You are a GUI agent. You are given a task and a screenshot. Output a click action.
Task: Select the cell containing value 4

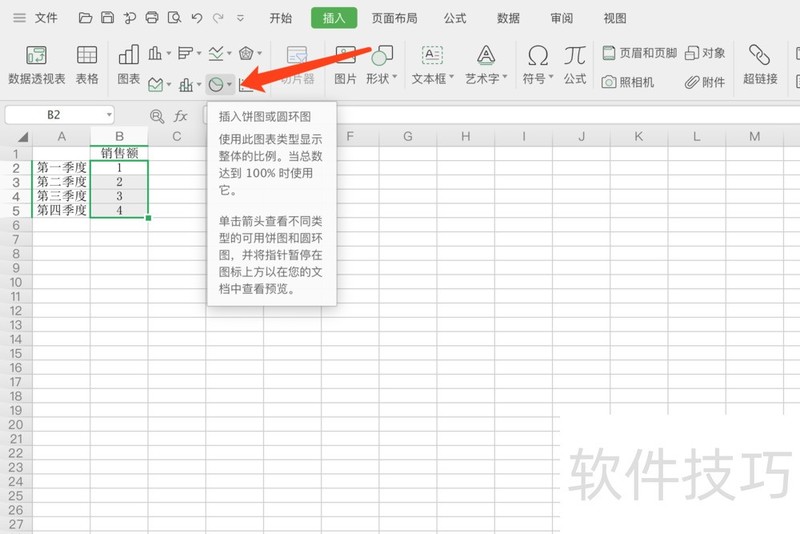point(119,210)
